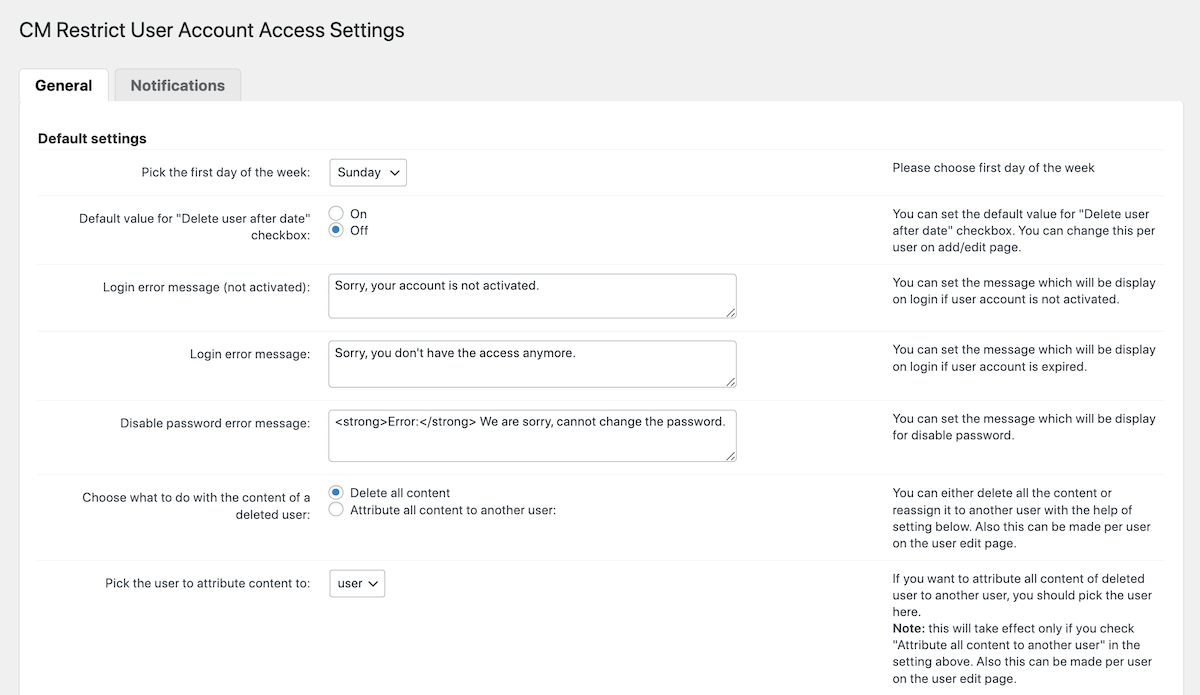Choose Delete all content option

click(337, 493)
